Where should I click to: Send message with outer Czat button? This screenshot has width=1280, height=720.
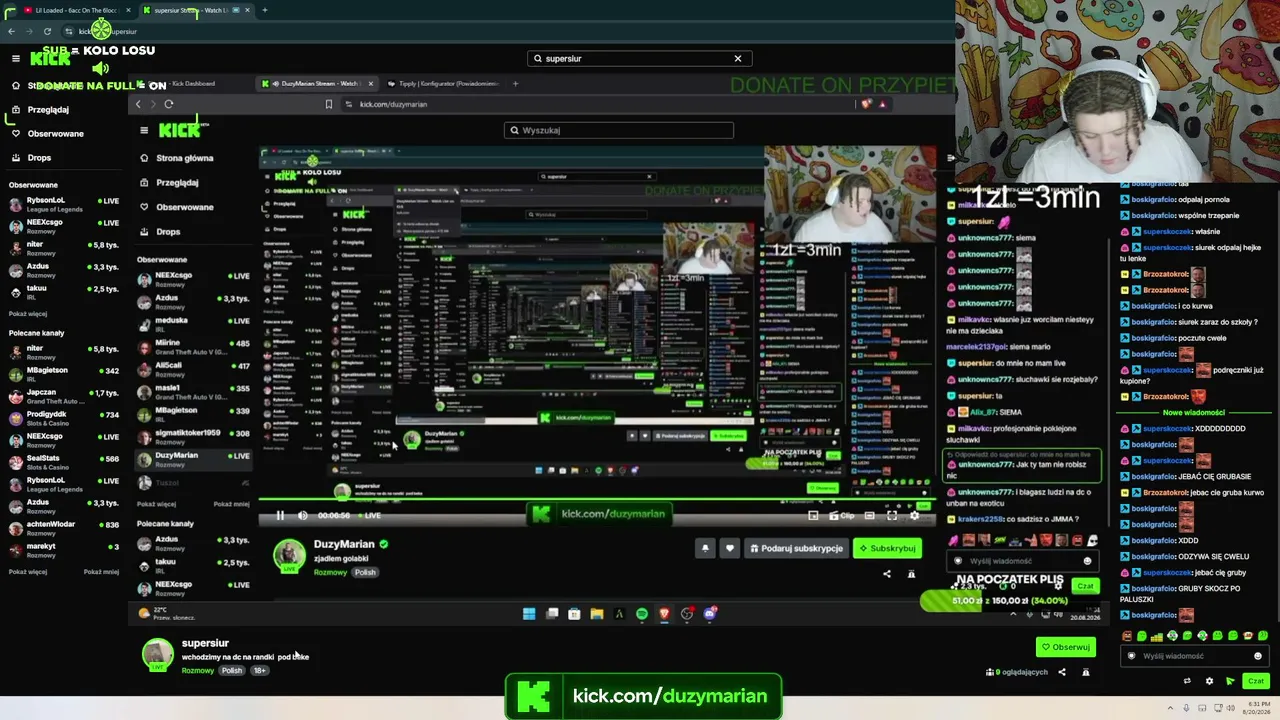pos(1256,681)
